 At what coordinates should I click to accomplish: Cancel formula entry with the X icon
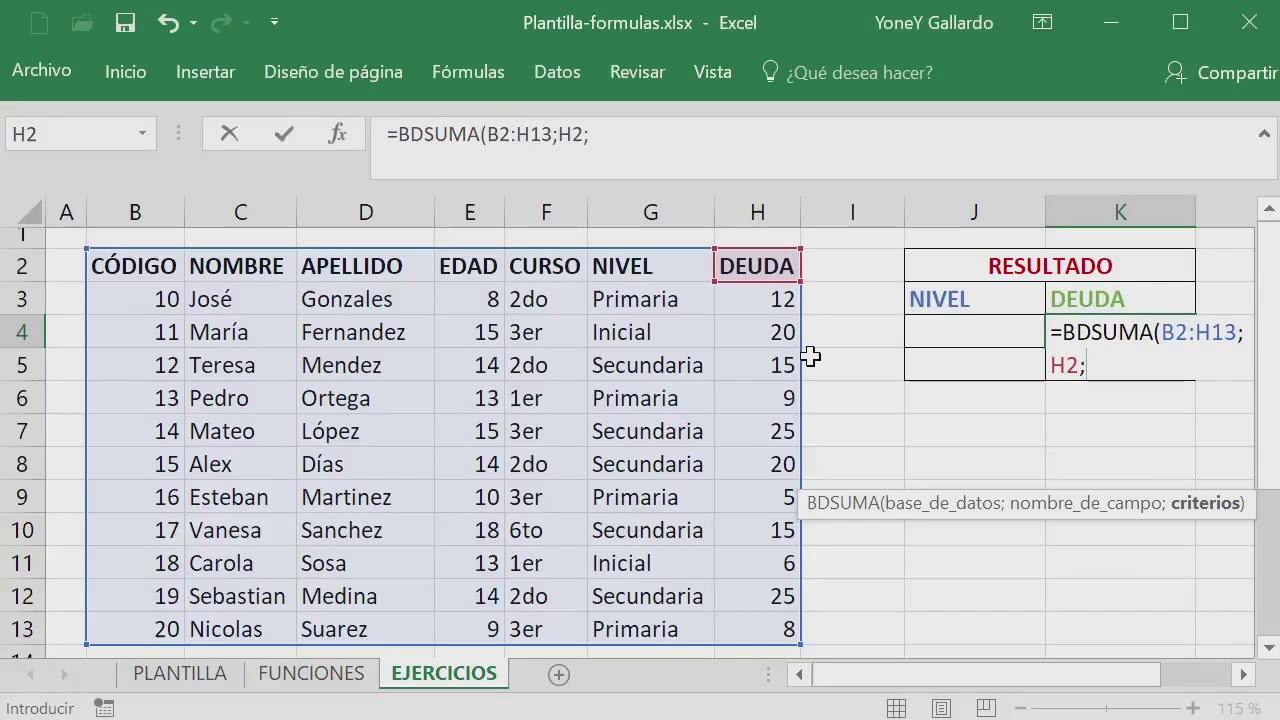pyautogui.click(x=229, y=133)
